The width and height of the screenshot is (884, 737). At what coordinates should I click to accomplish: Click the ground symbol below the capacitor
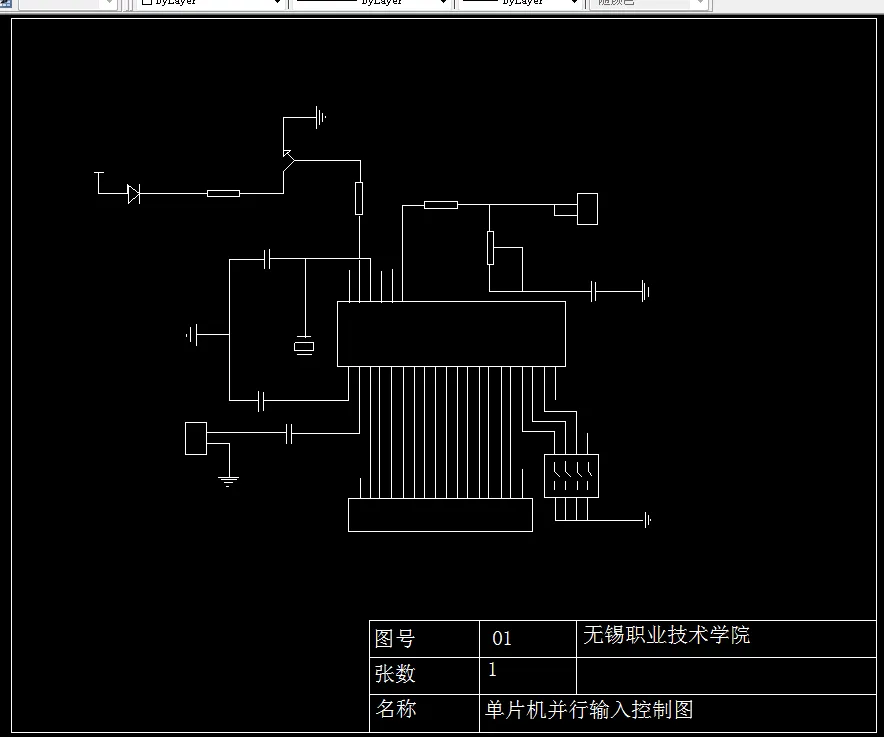(x=227, y=478)
